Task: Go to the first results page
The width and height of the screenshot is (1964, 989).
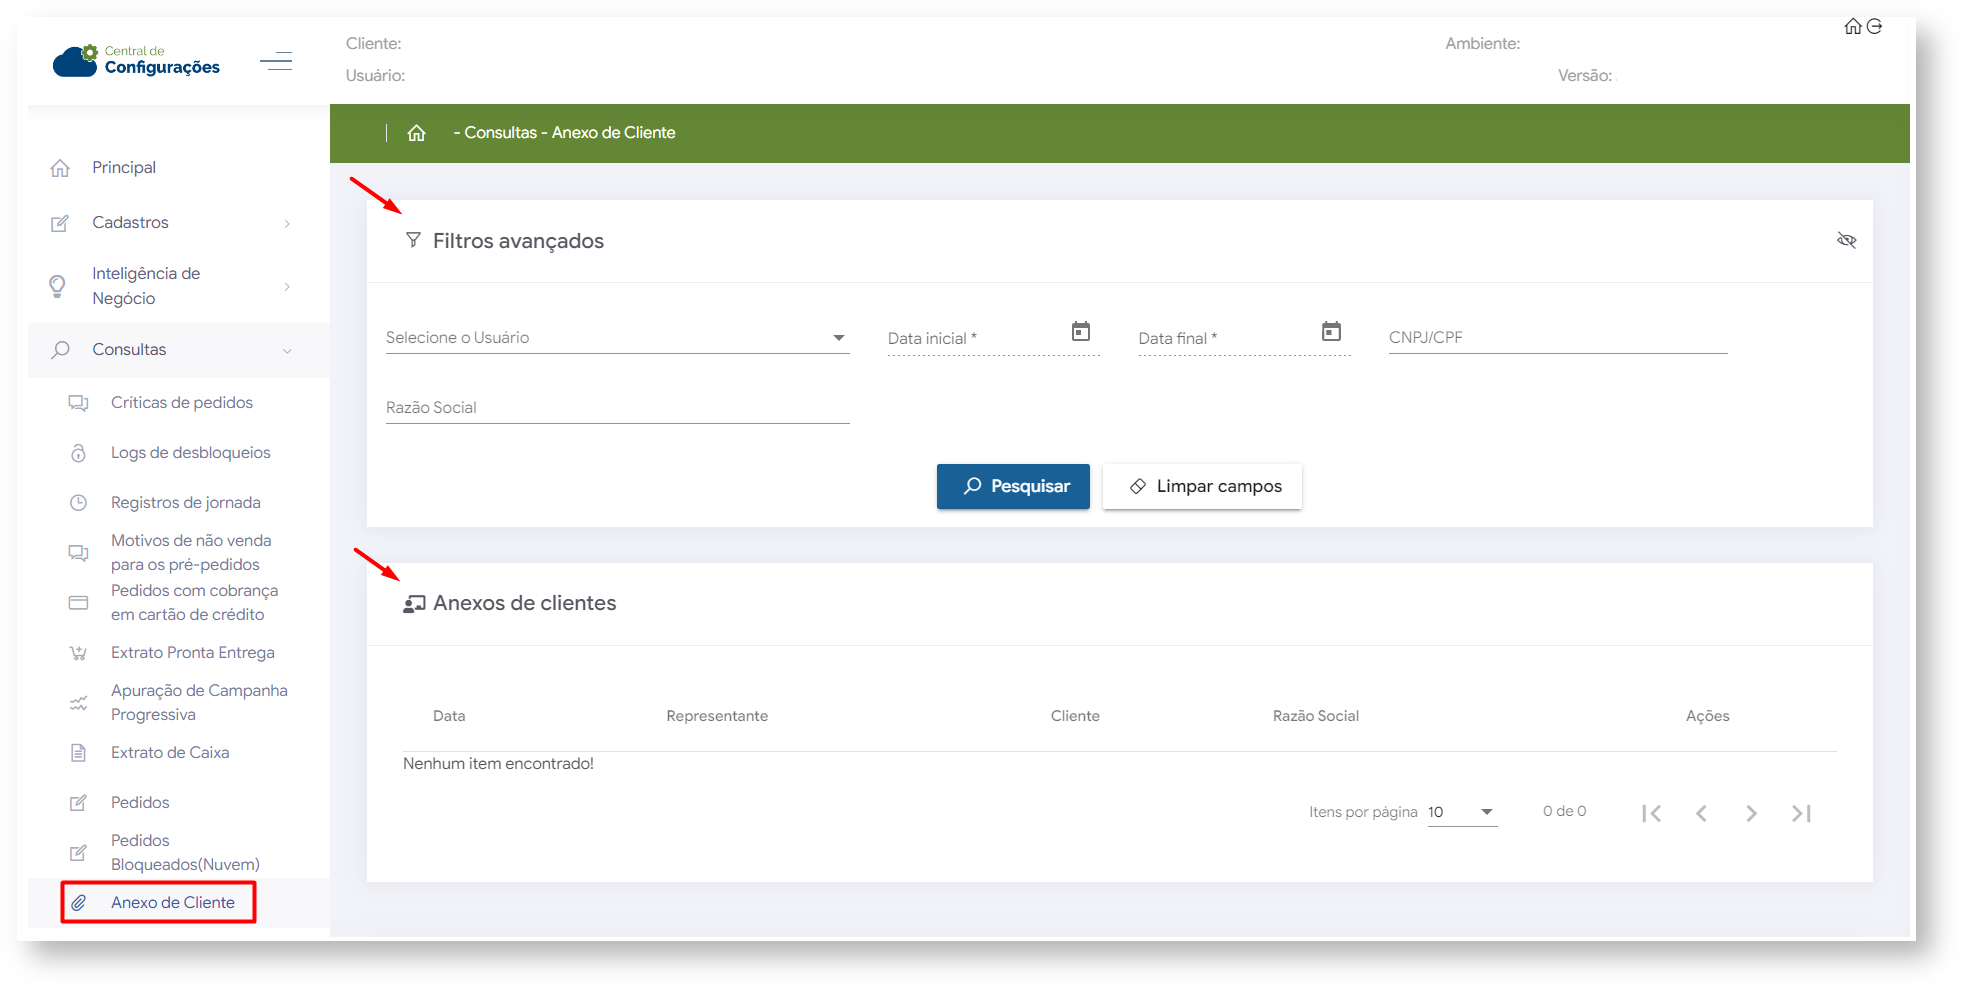Action: (x=1651, y=813)
